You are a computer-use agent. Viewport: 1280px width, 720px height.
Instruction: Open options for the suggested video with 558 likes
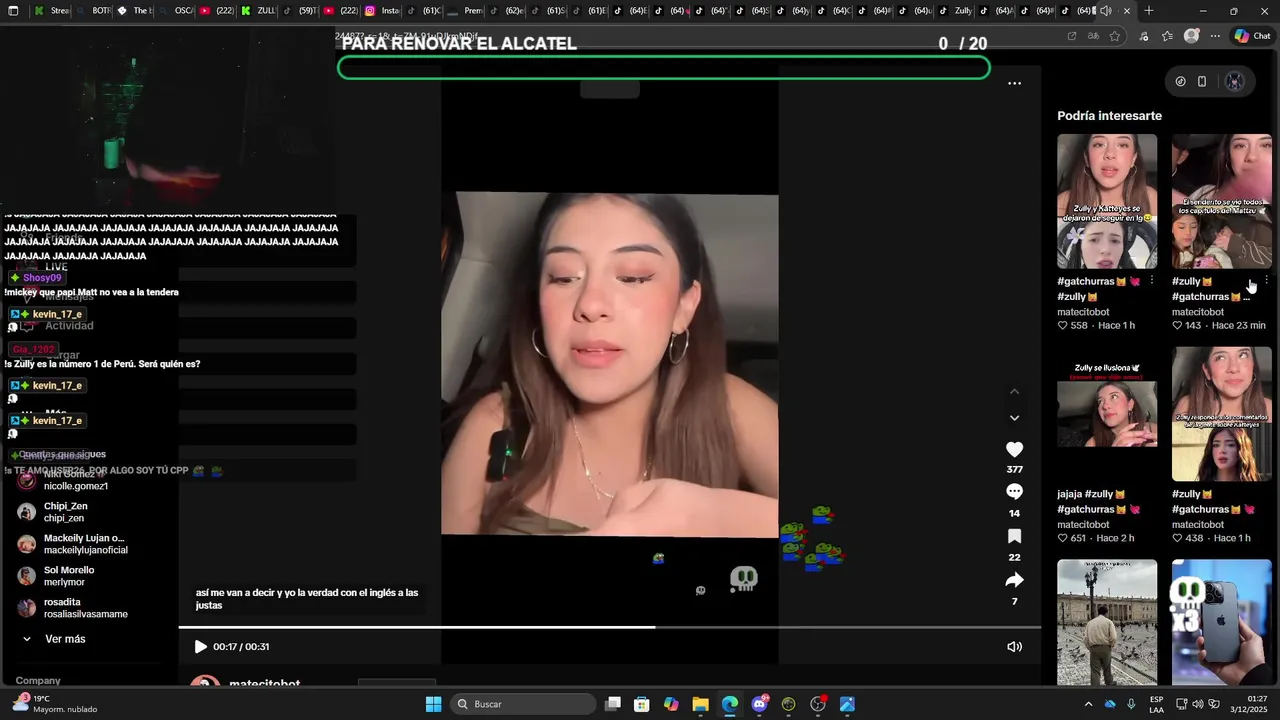tap(1152, 281)
